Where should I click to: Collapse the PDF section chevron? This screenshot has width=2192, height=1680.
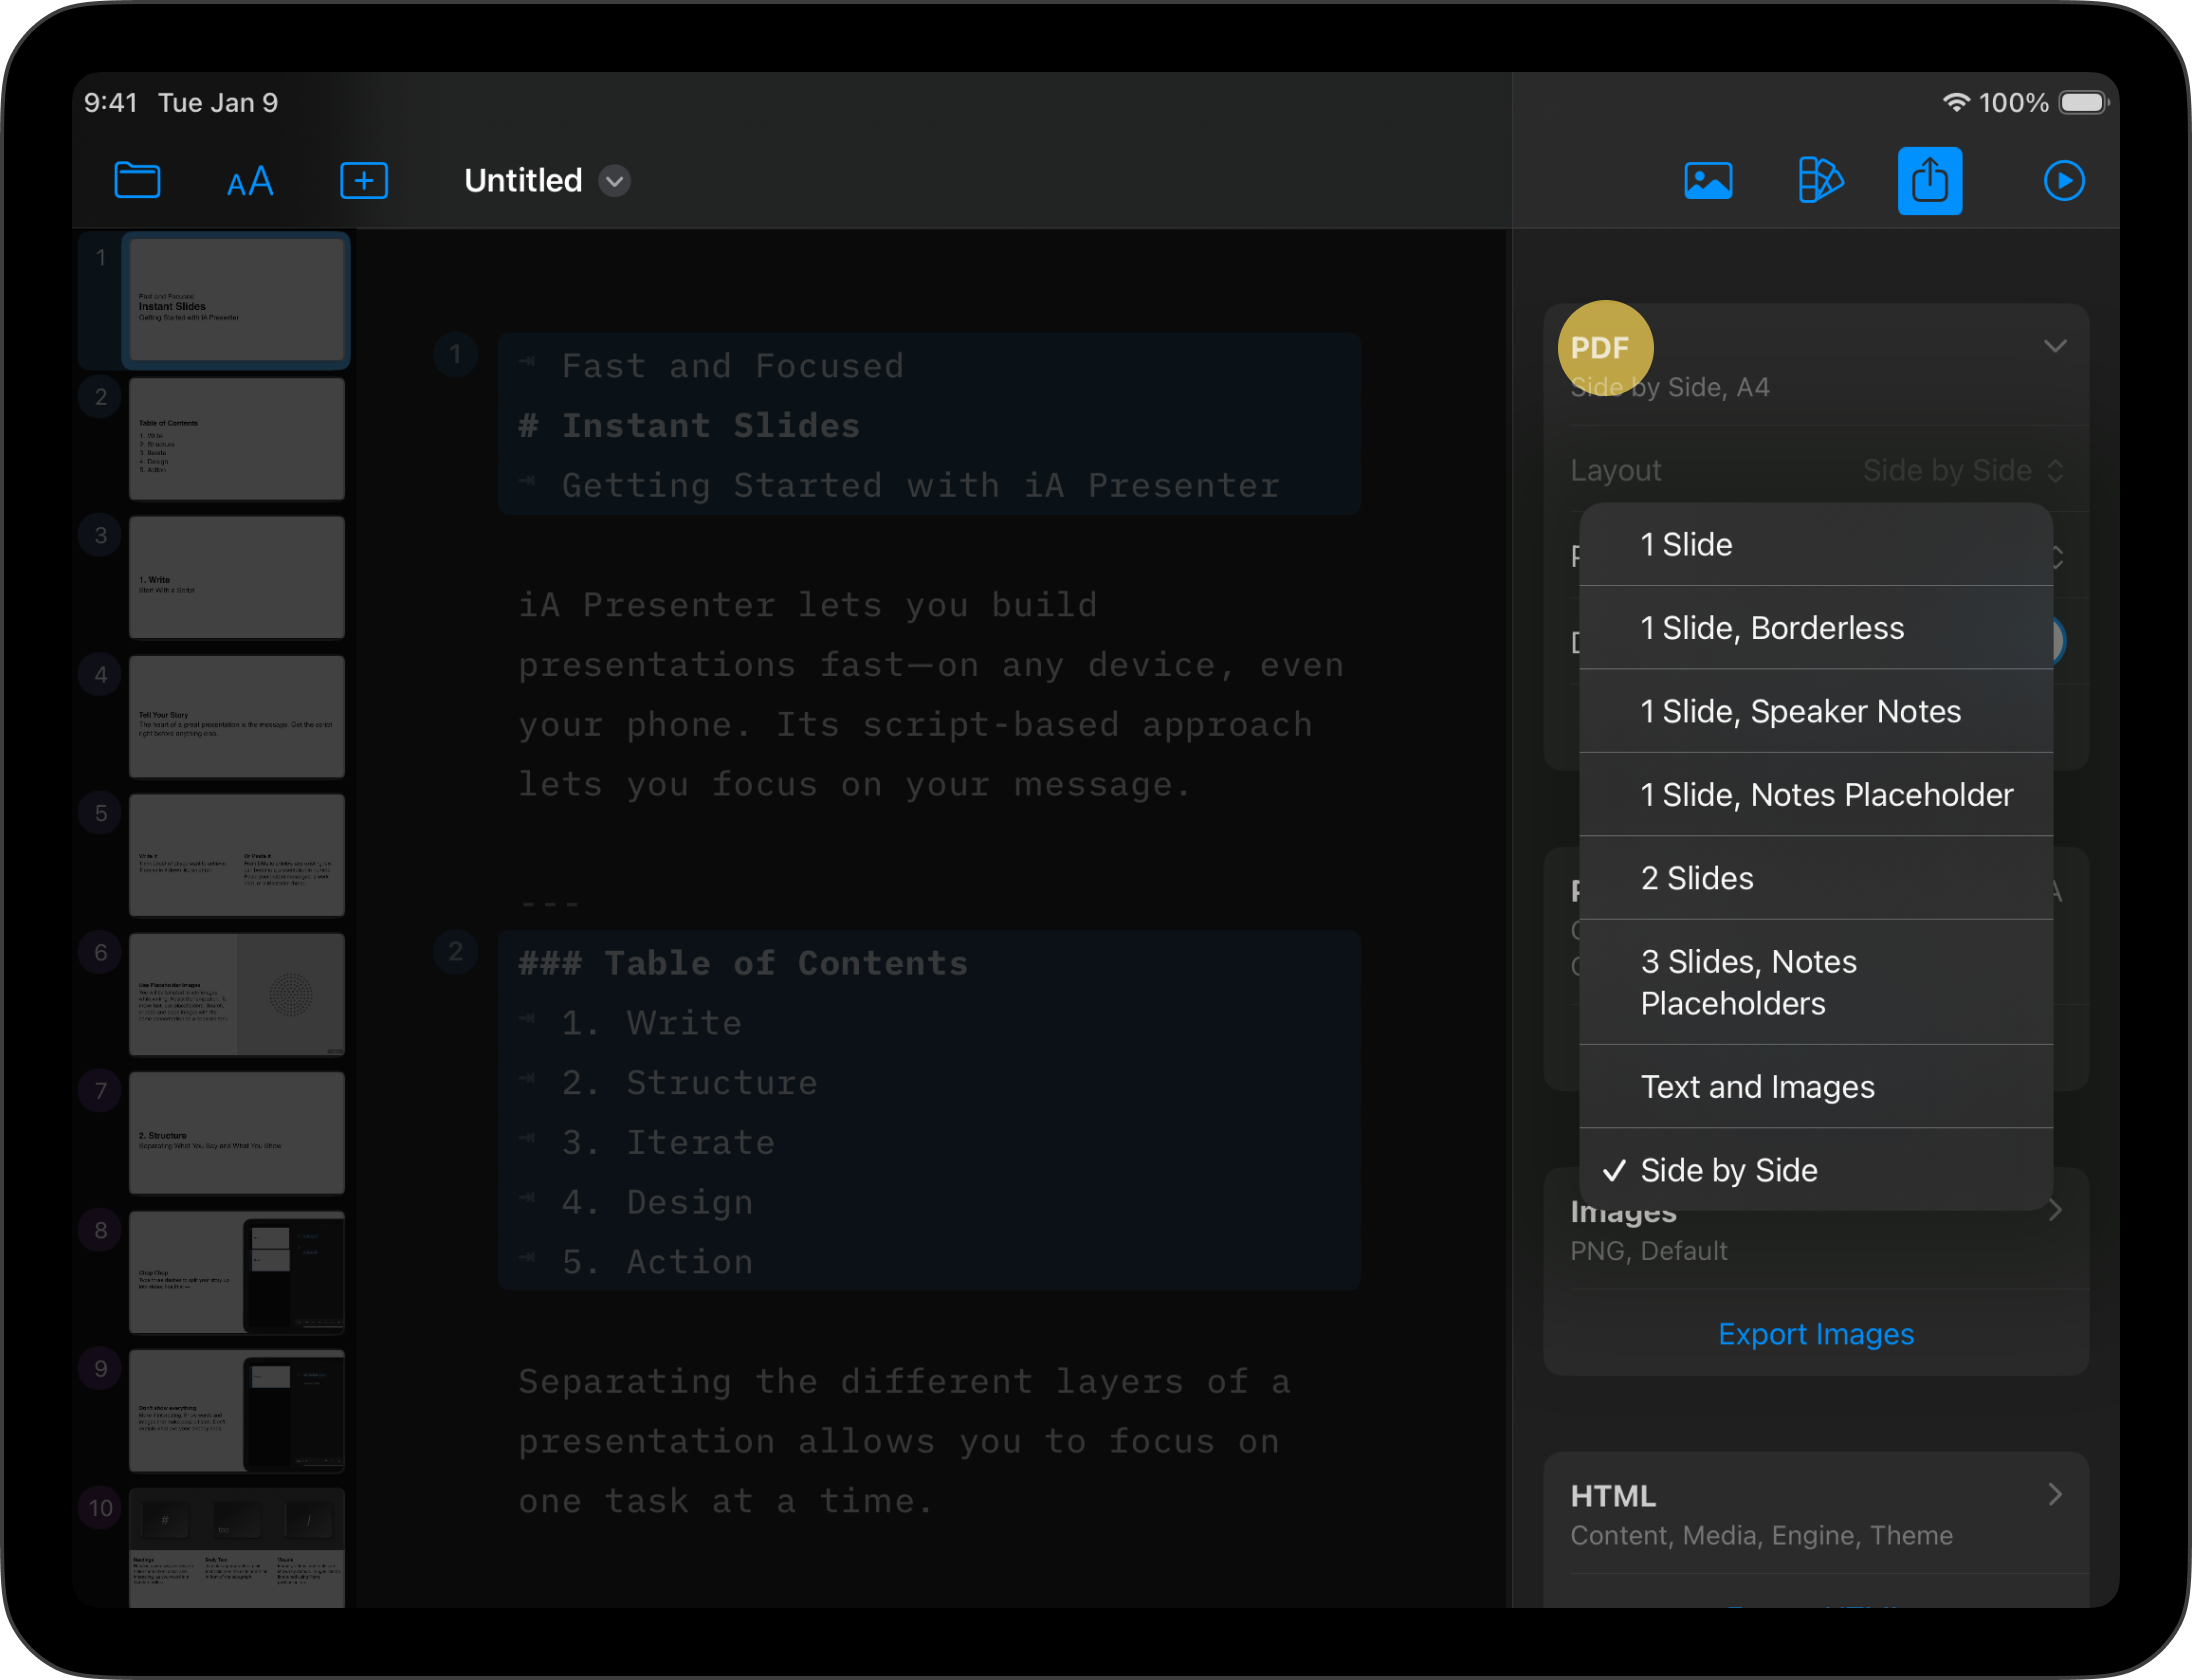point(2055,347)
